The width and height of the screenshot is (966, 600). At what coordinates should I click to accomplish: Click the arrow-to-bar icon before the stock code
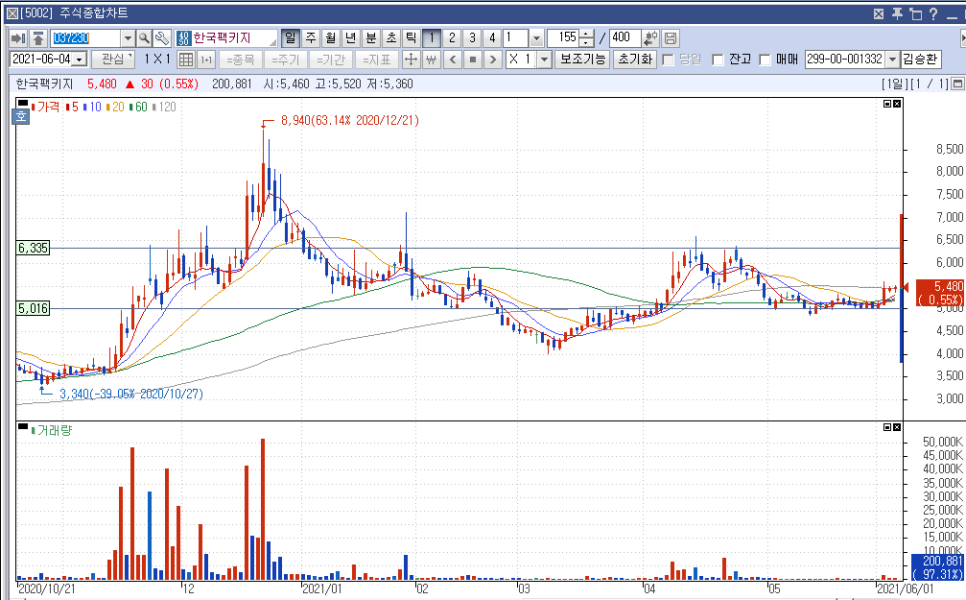18,38
